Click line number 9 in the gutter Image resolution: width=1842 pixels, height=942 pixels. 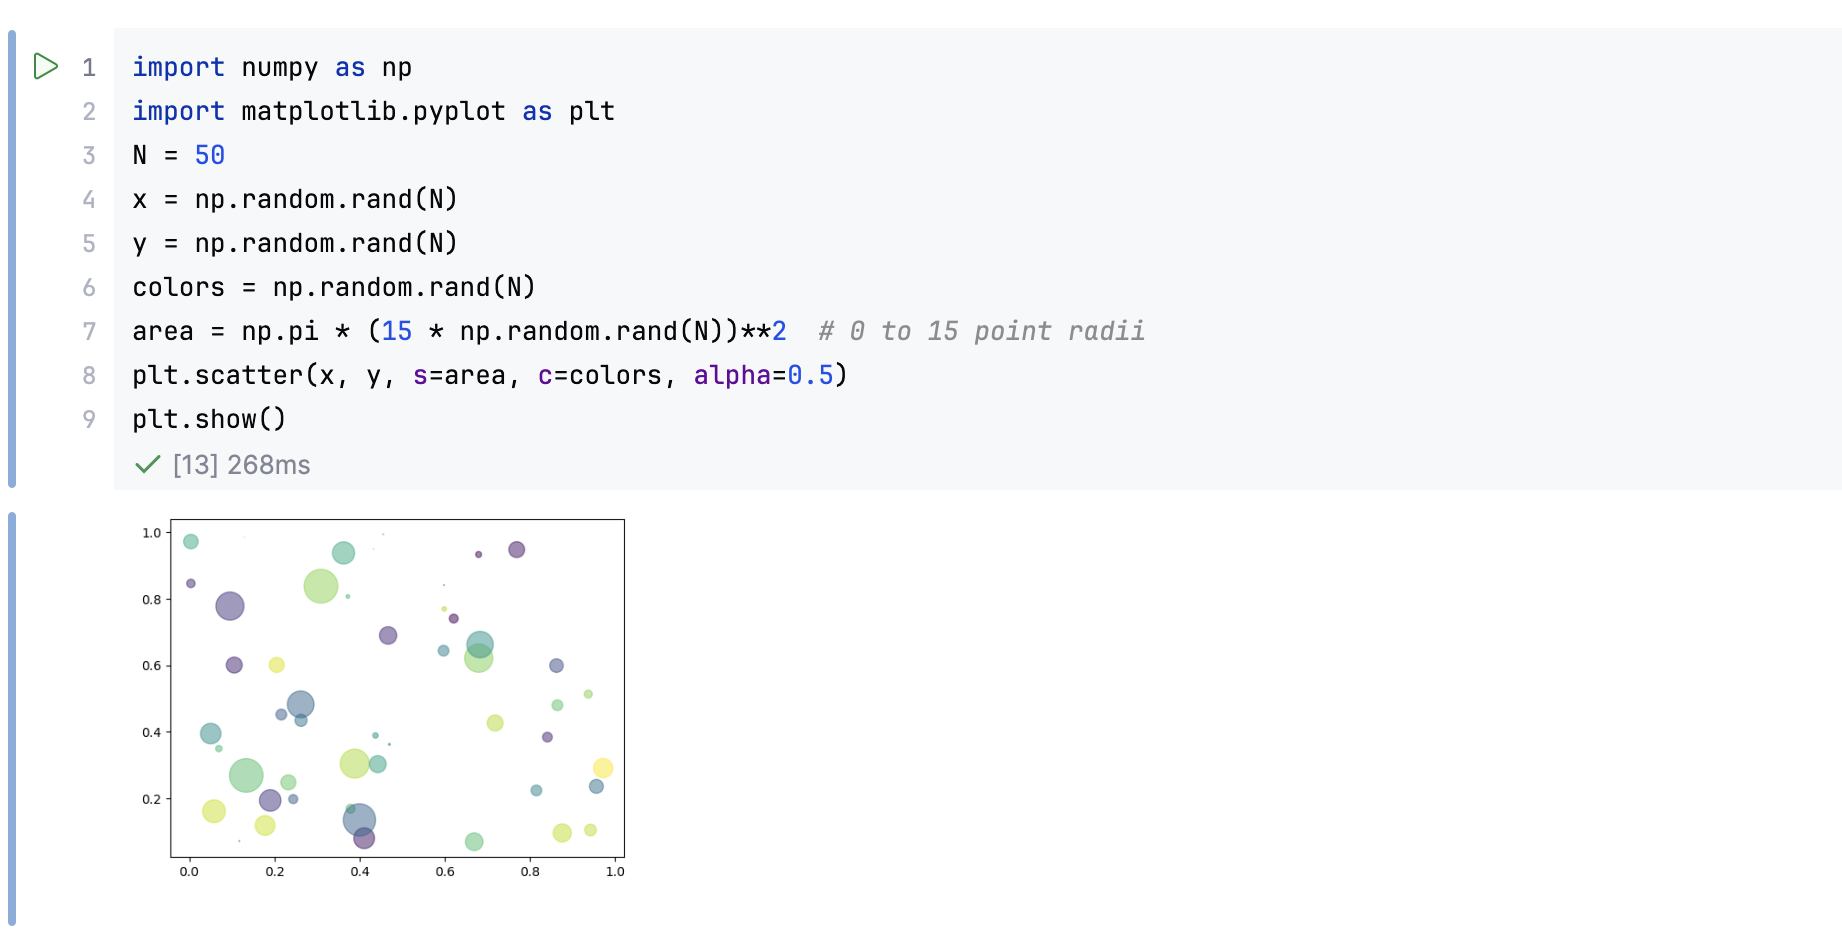click(89, 420)
